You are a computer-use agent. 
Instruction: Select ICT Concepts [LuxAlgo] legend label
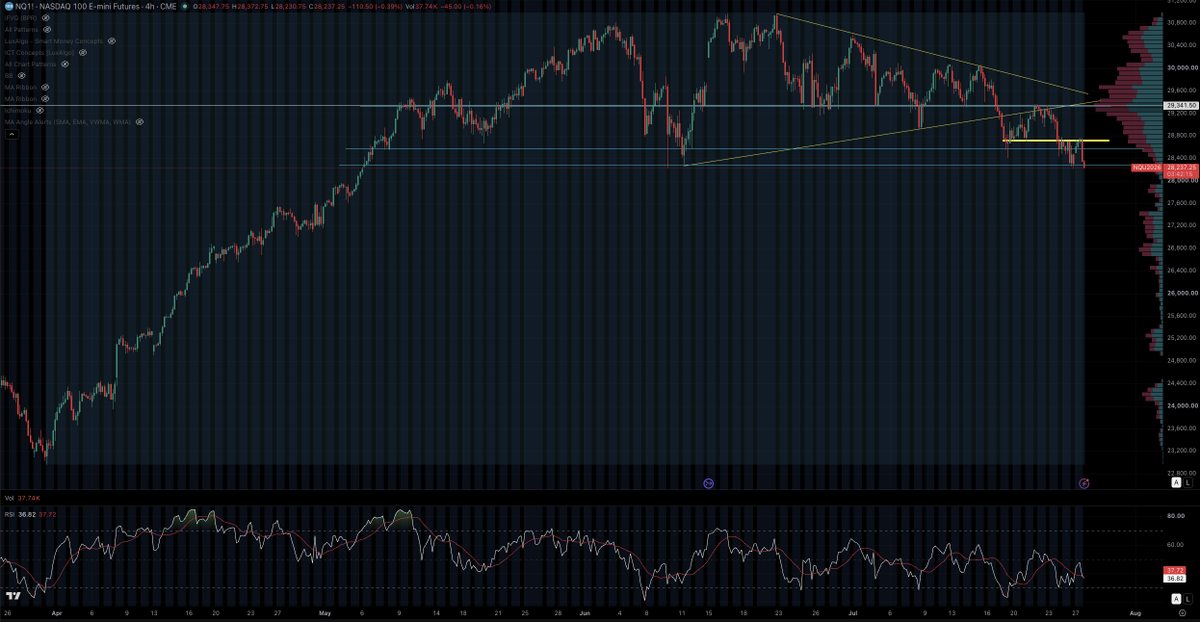click(38, 52)
